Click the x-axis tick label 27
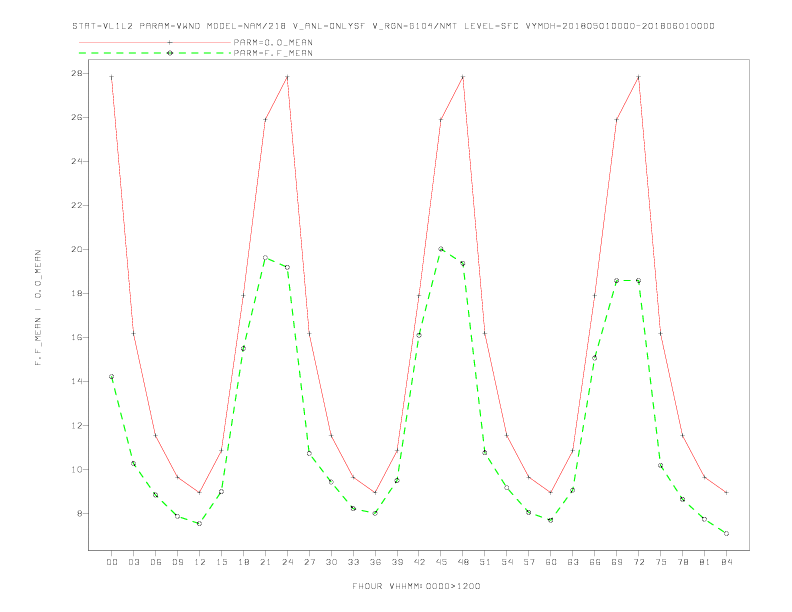The height and width of the screenshot is (612, 792). point(309,562)
